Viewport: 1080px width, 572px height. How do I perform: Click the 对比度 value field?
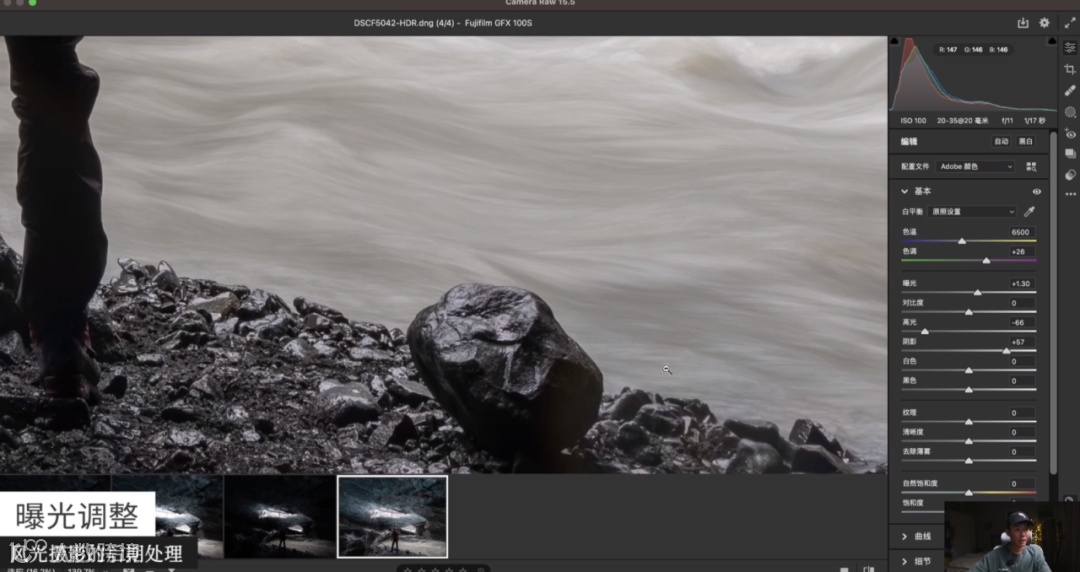tap(1020, 303)
